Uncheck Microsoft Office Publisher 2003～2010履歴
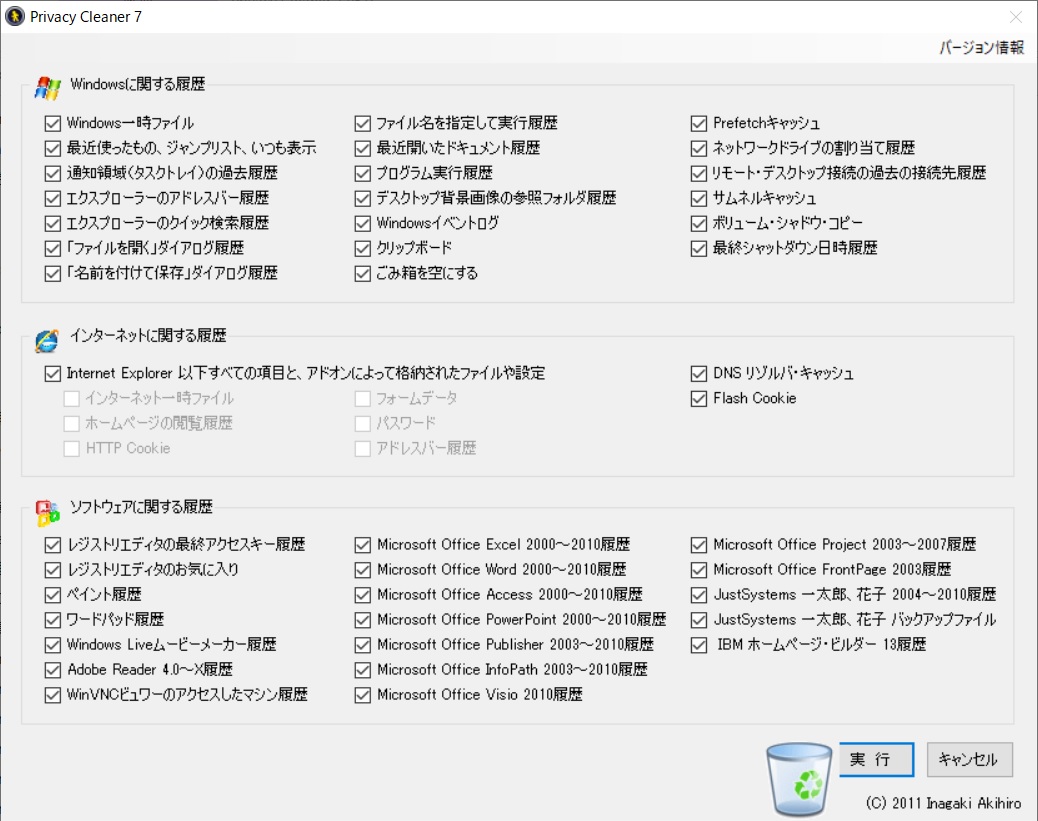1038x821 pixels. pos(362,645)
